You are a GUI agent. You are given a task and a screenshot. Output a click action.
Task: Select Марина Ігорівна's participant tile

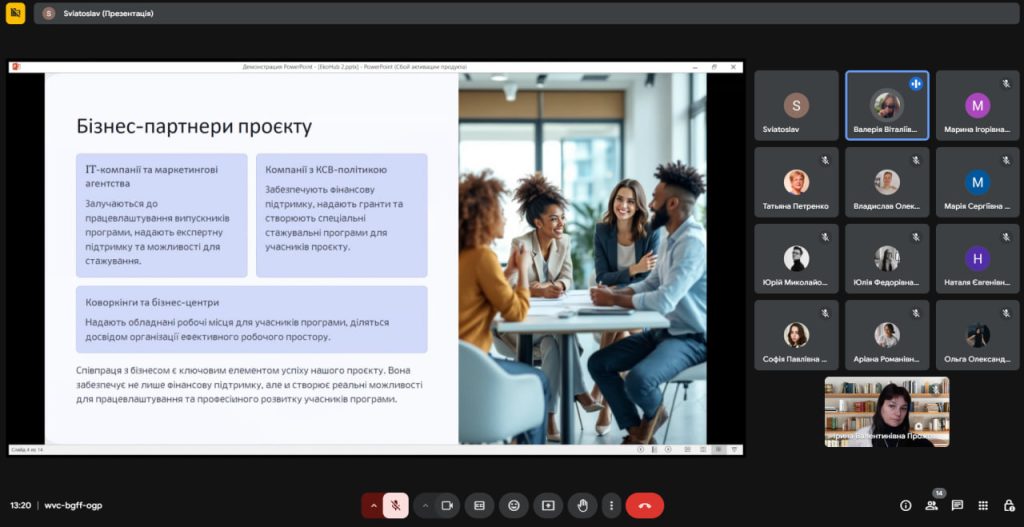pyautogui.click(x=977, y=105)
